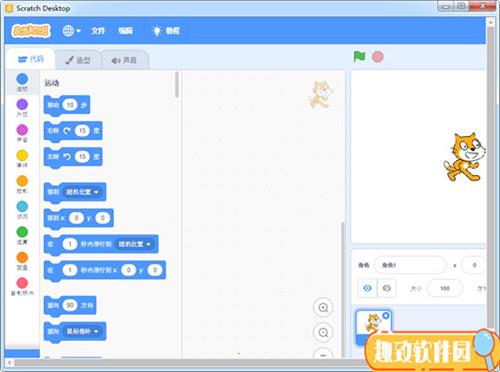Viewport: 500px width, 372px height.
Task: Select the light blue 侦测 Sensing category circle
Action: (22, 206)
